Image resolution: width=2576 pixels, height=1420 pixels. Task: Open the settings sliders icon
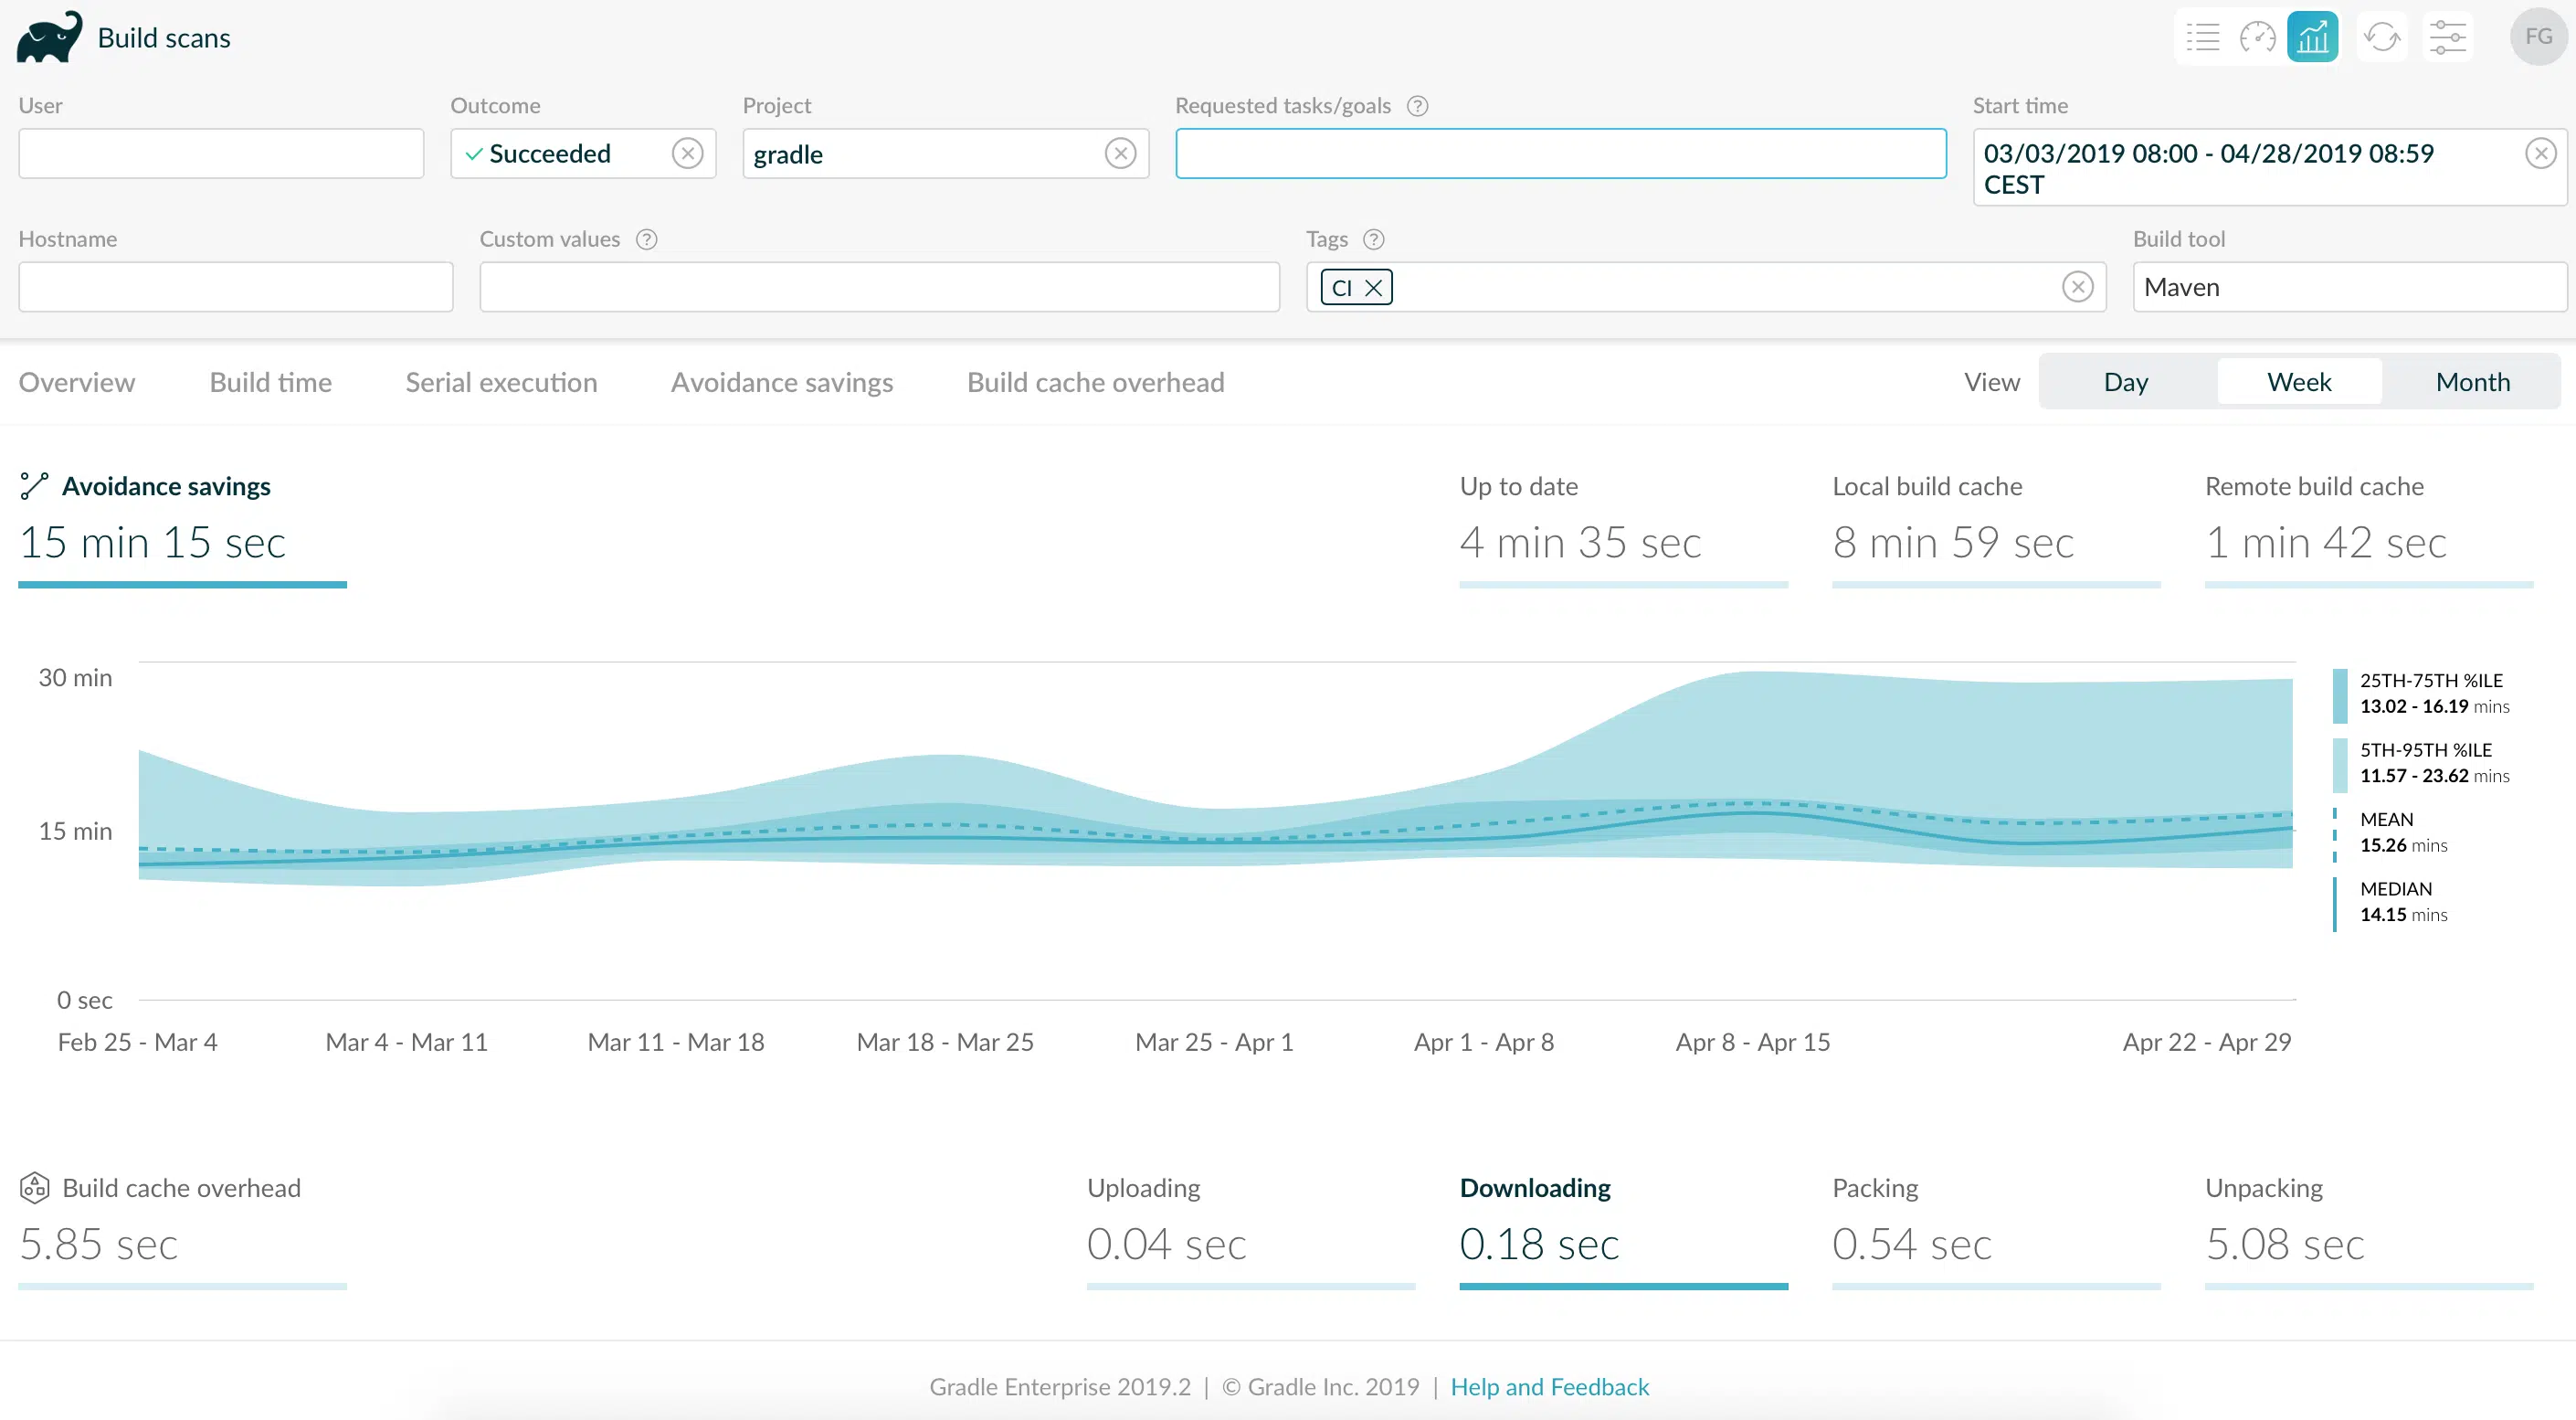(x=2448, y=38)
